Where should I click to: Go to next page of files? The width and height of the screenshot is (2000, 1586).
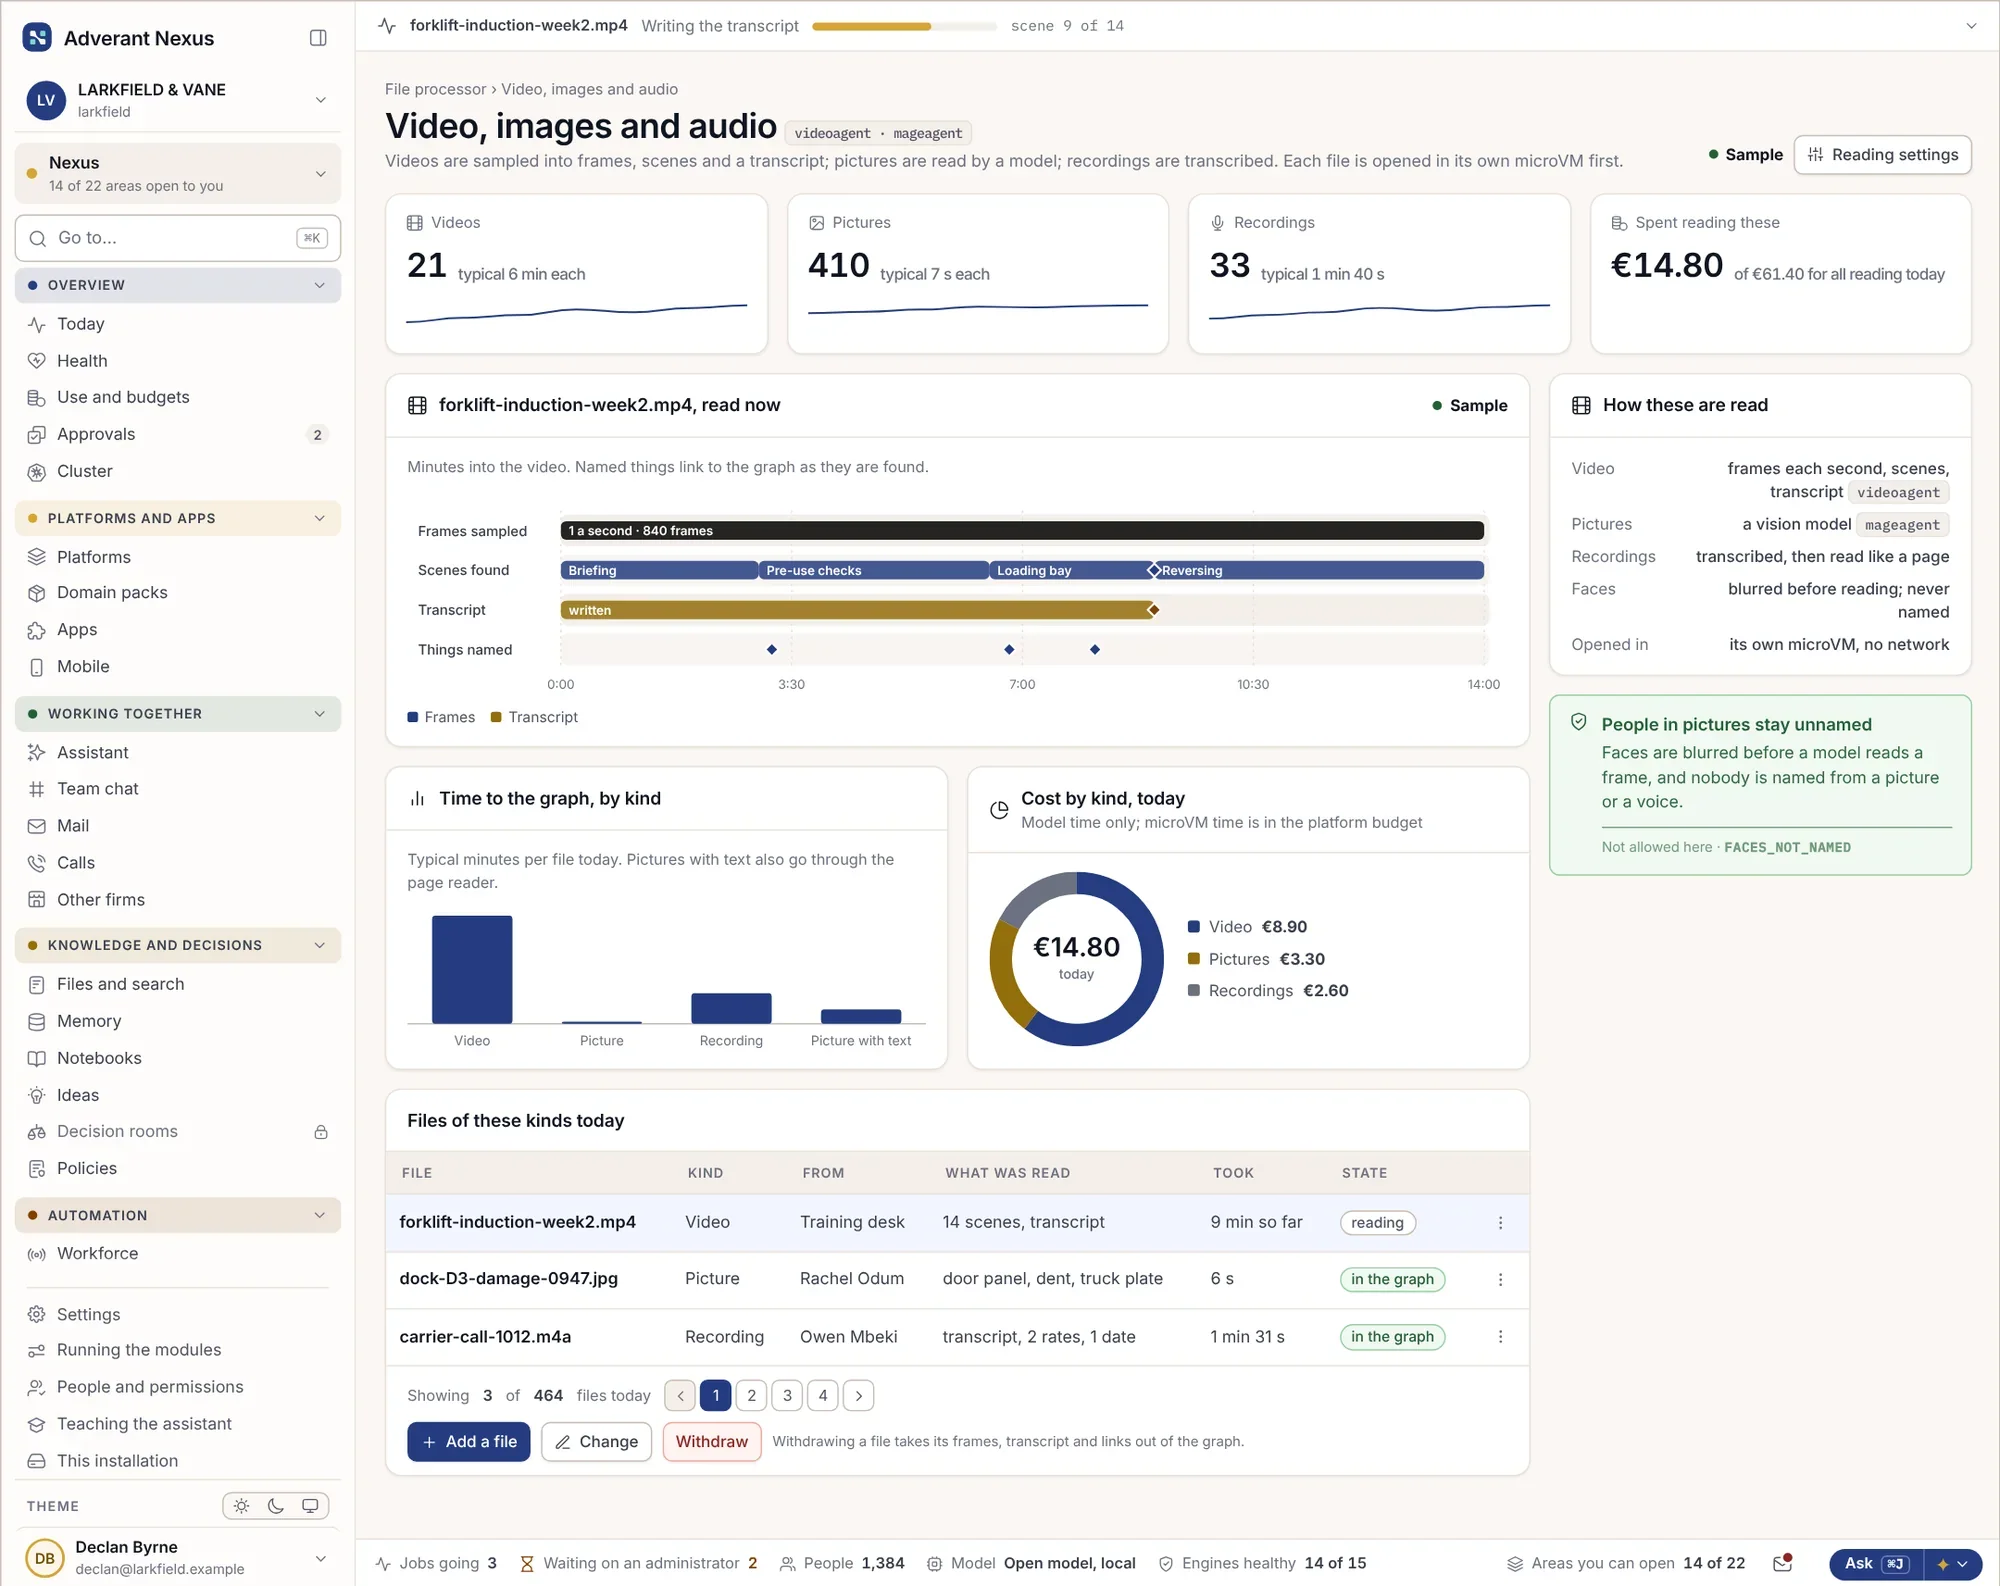(x=859, y=1395)
